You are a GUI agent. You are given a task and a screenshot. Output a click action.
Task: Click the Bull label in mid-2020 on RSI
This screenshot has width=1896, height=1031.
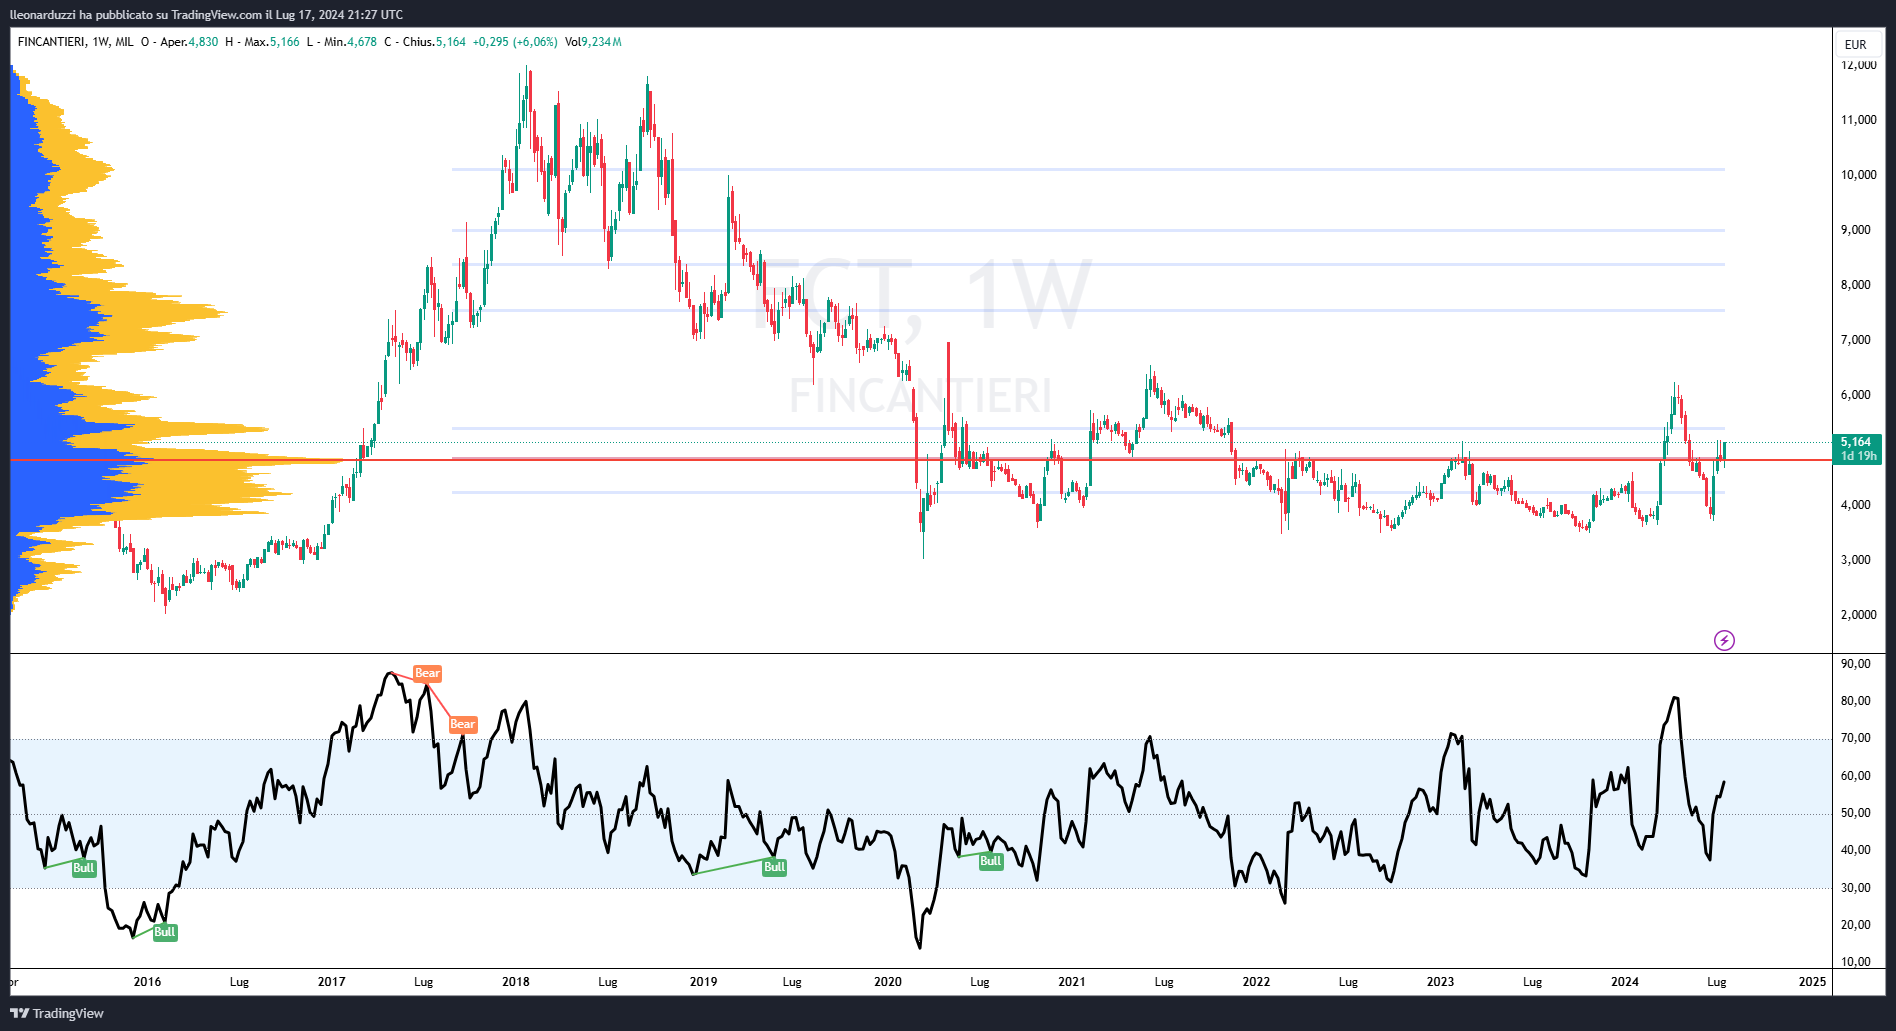pos(990,861)
